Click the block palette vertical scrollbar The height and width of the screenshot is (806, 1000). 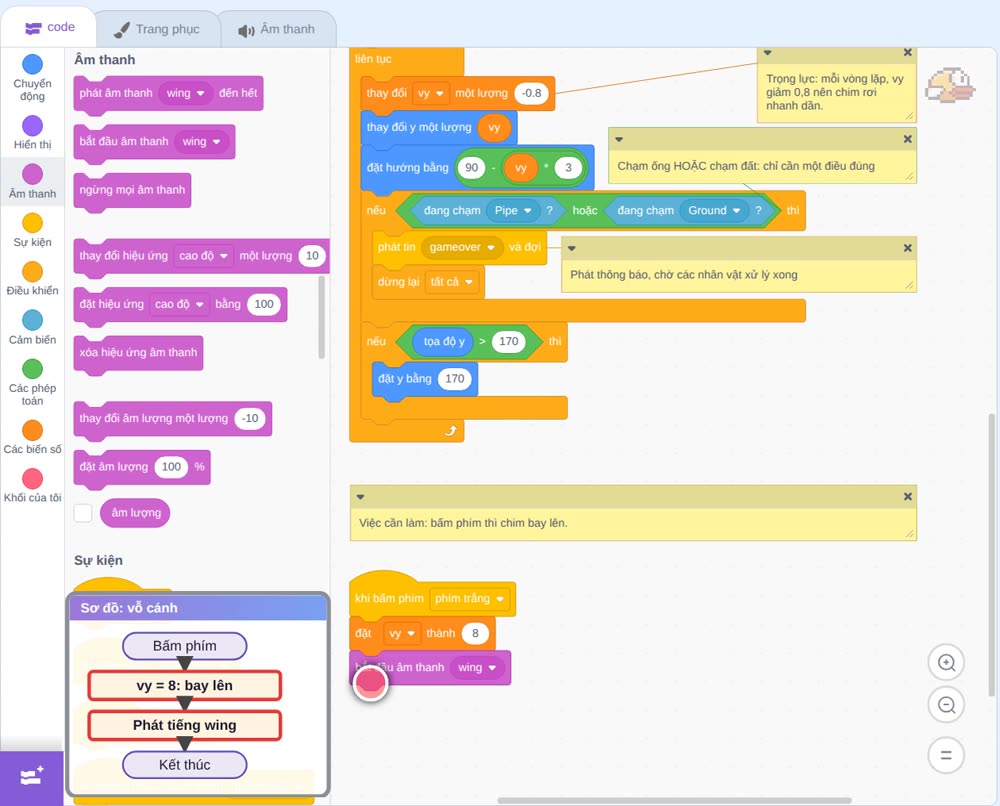pos(321,317)
